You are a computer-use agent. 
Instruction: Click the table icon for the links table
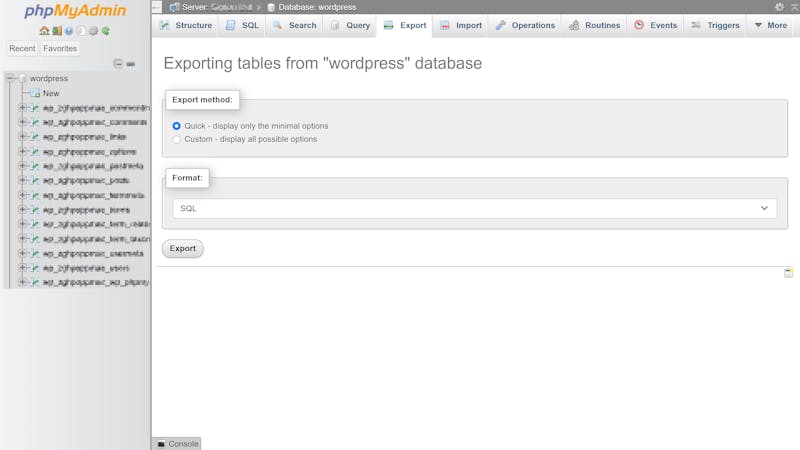point(35,137)
